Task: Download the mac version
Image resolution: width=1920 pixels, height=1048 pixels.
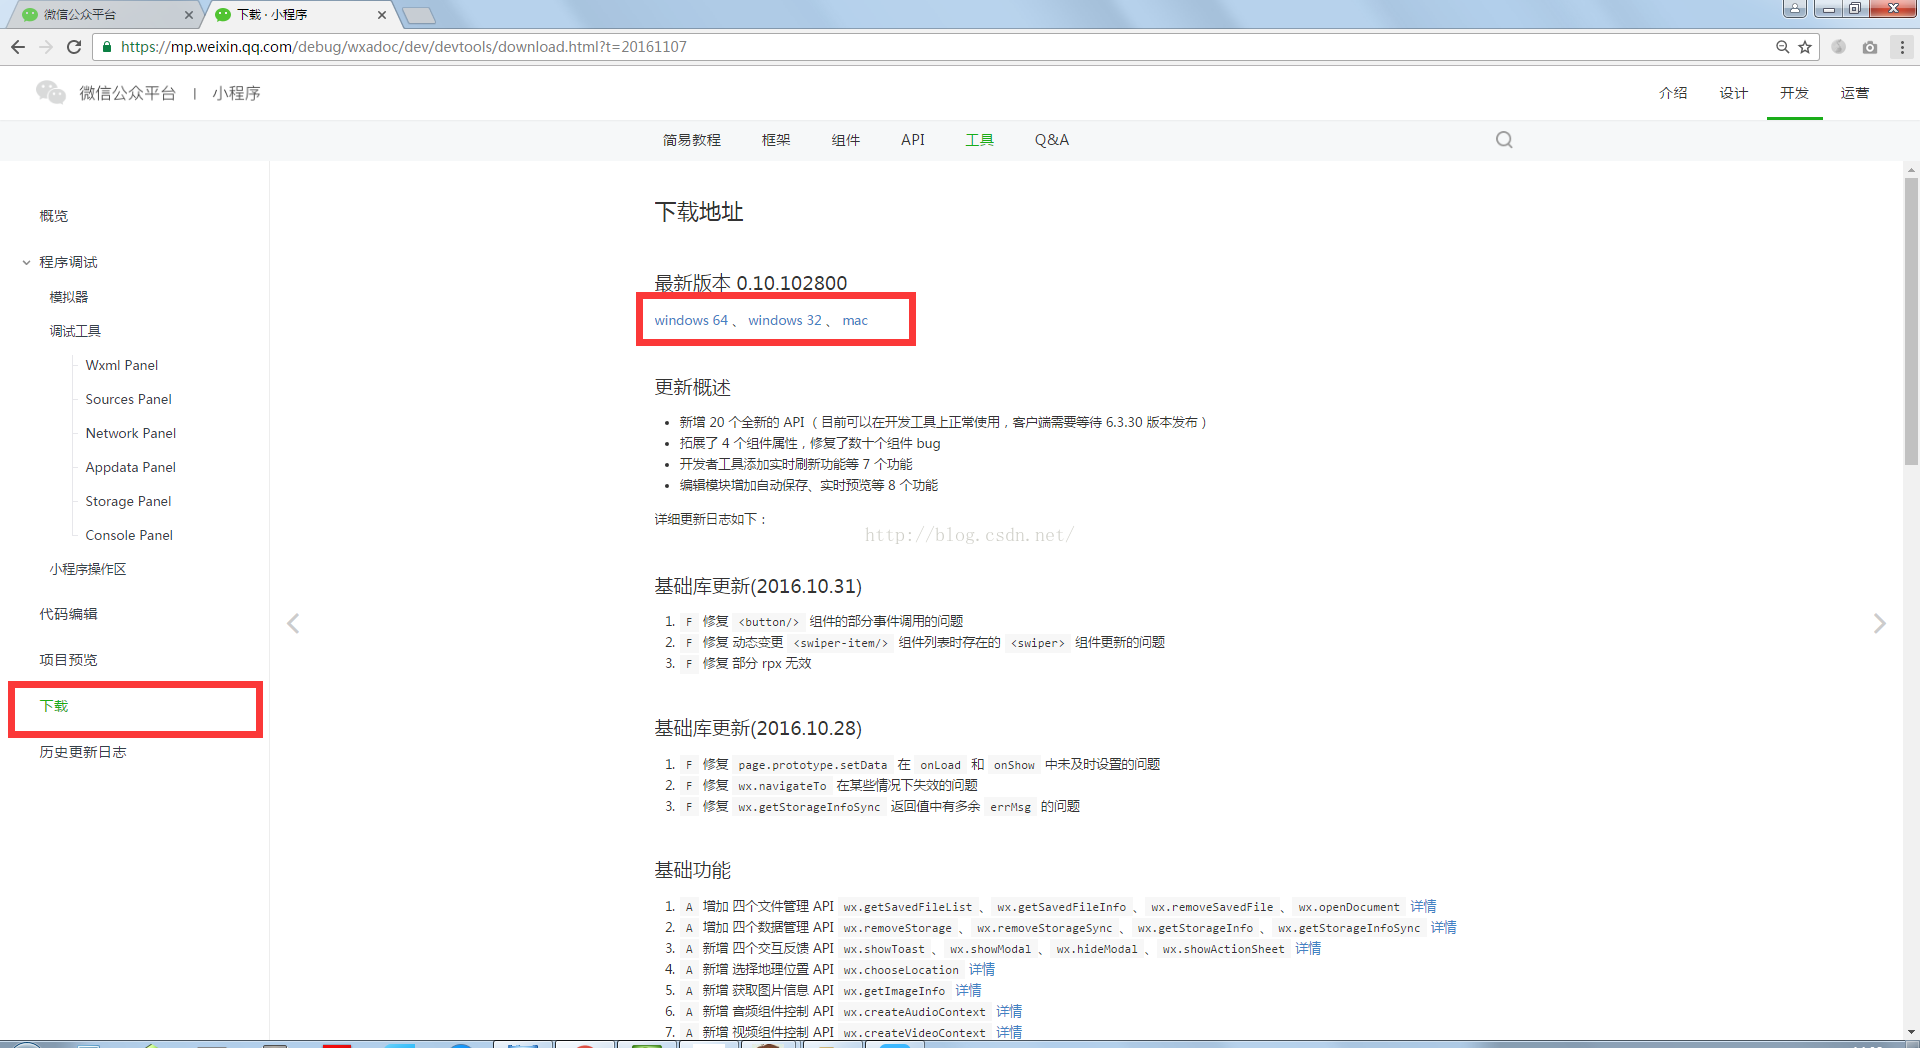Action: (x=855, y=320)
